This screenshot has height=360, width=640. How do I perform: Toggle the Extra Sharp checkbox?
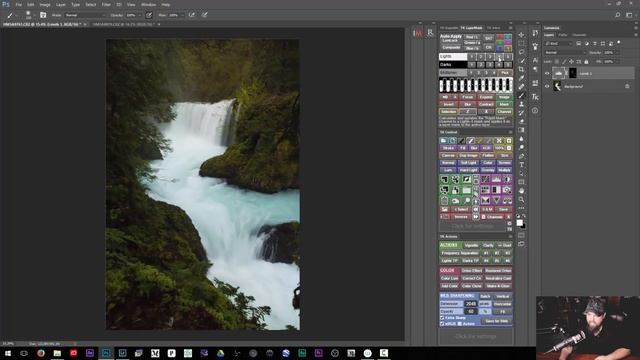442,318
